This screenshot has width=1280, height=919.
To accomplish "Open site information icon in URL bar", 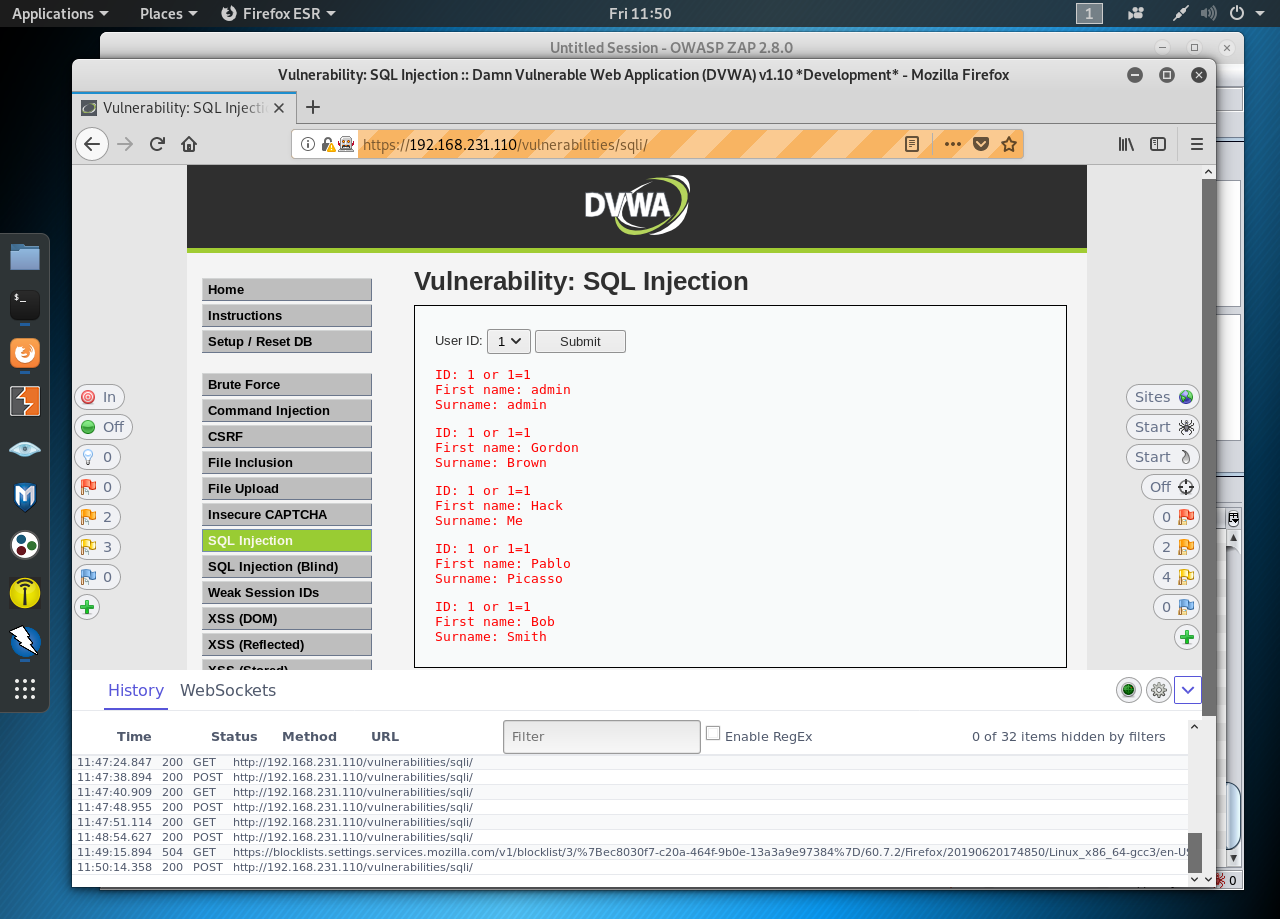I will coord(308,144).
